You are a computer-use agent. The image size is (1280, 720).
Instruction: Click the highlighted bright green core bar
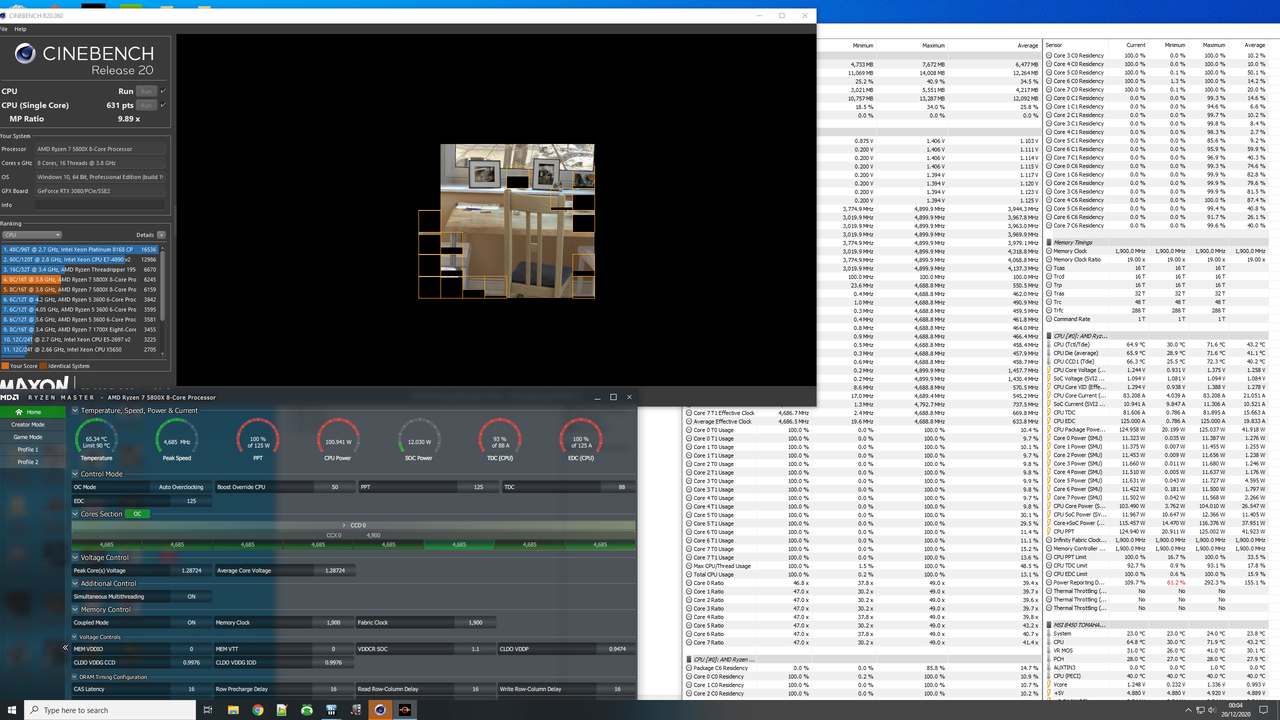[459, 545]
